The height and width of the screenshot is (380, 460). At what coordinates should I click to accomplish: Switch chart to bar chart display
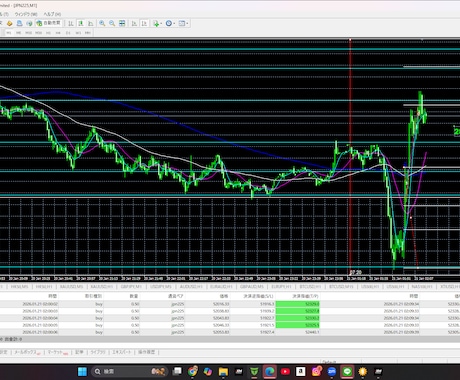click(71, 23)
